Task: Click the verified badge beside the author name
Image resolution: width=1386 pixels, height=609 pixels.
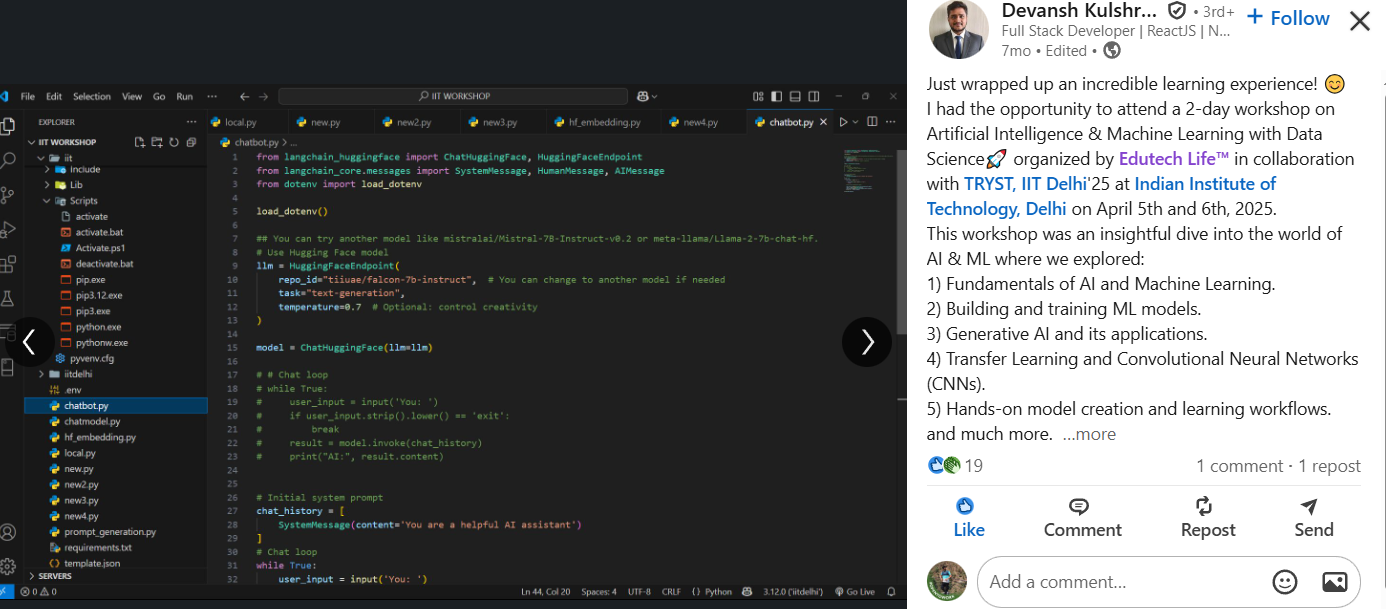Action: point(1177,11)
